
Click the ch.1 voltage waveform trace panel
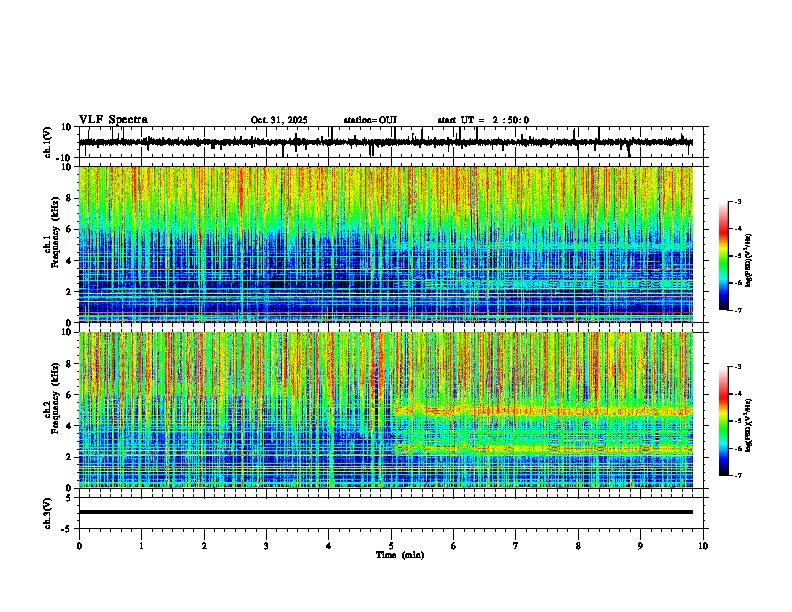point(390,142)
